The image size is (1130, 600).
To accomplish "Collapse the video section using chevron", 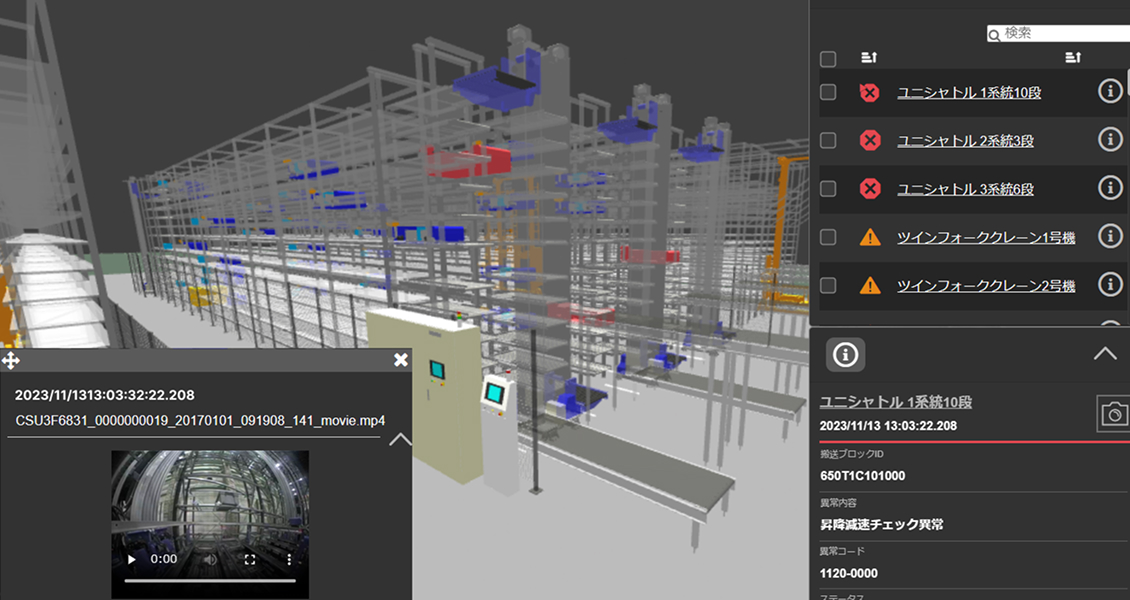I will coord(399,439).
